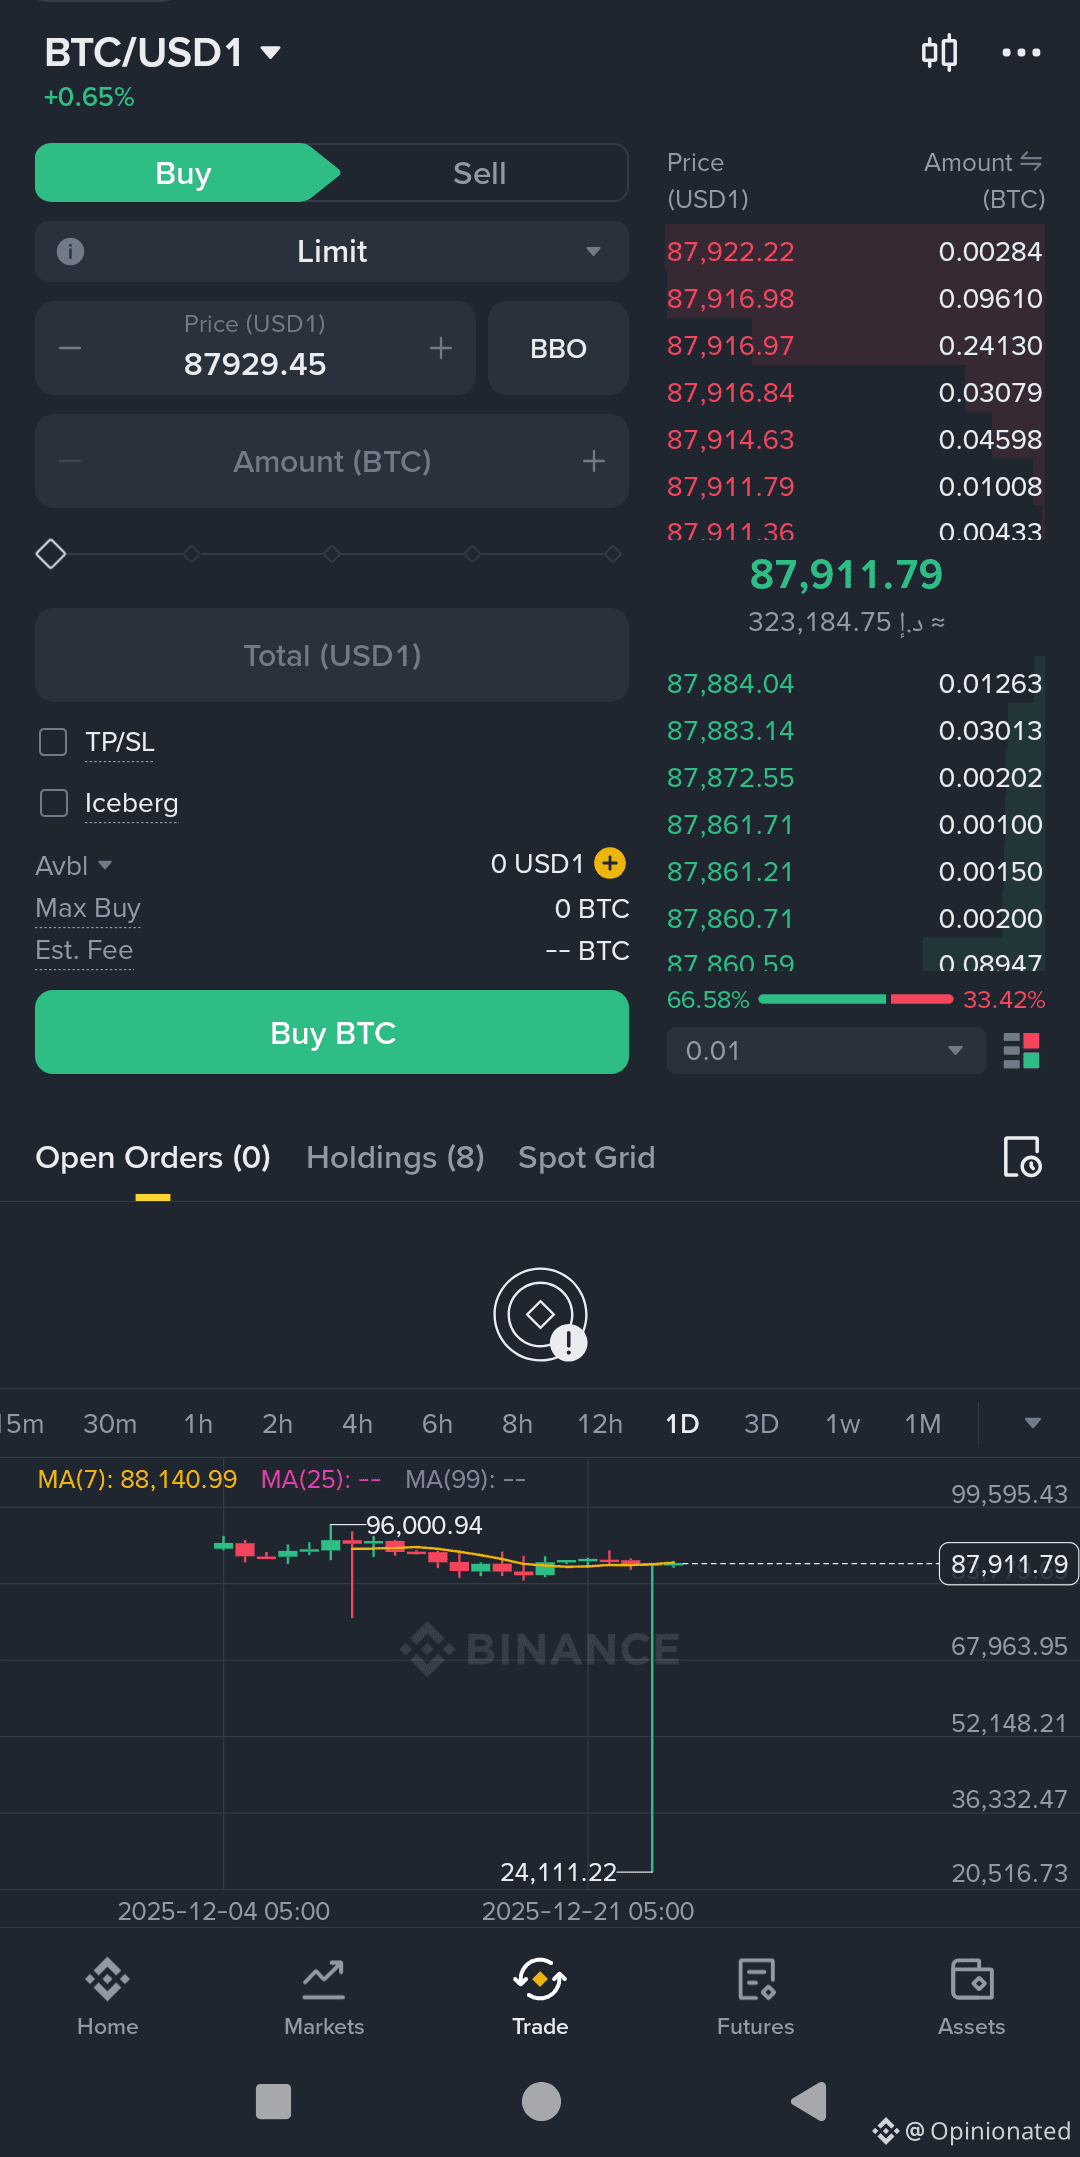1080x2157 pixels.
Task: Select the 2h chart interval
Action: [277, 1423]
